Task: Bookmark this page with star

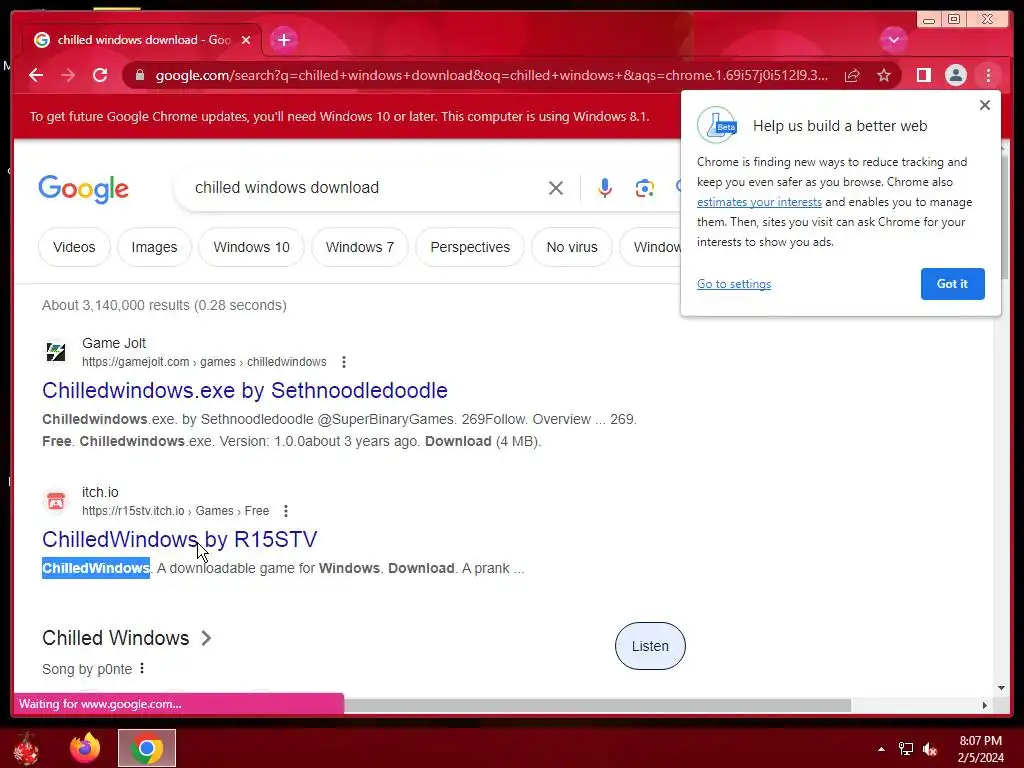Action: coord(884,76)
